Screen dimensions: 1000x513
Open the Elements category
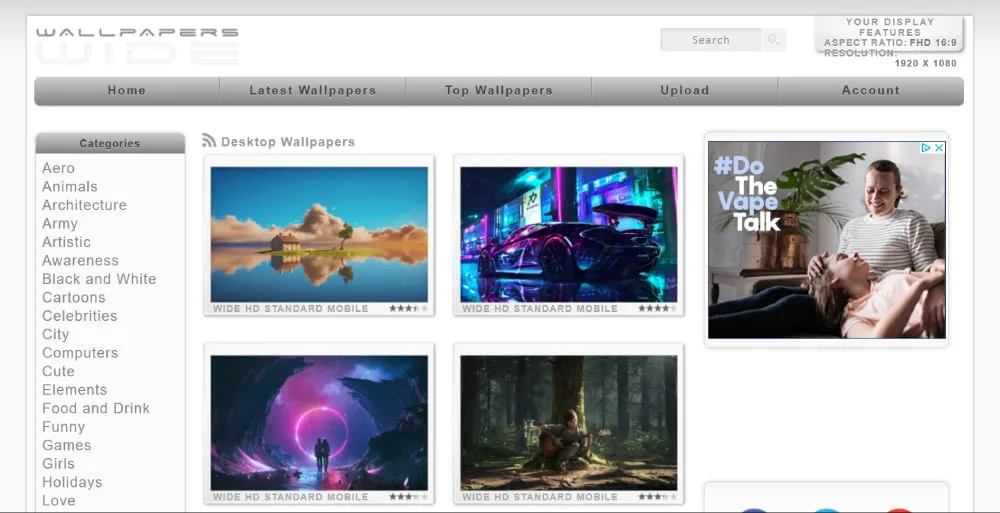[75, 390]
